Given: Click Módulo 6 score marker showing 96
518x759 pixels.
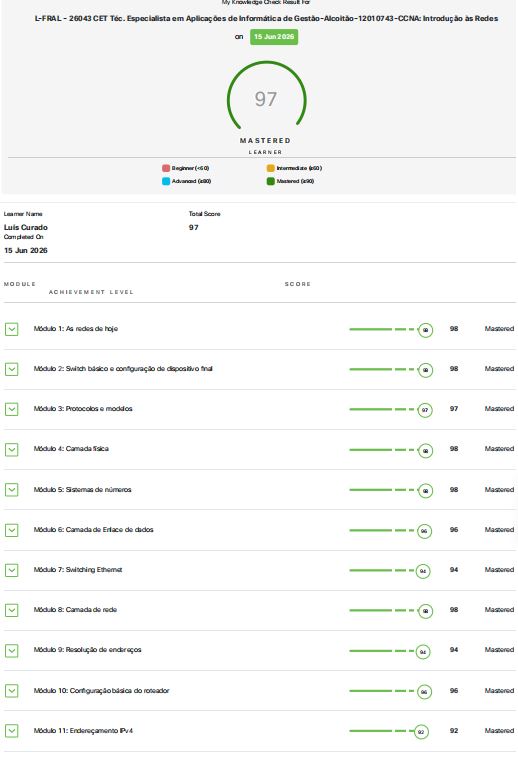Looking at the screenshot, I should point(424,531).
